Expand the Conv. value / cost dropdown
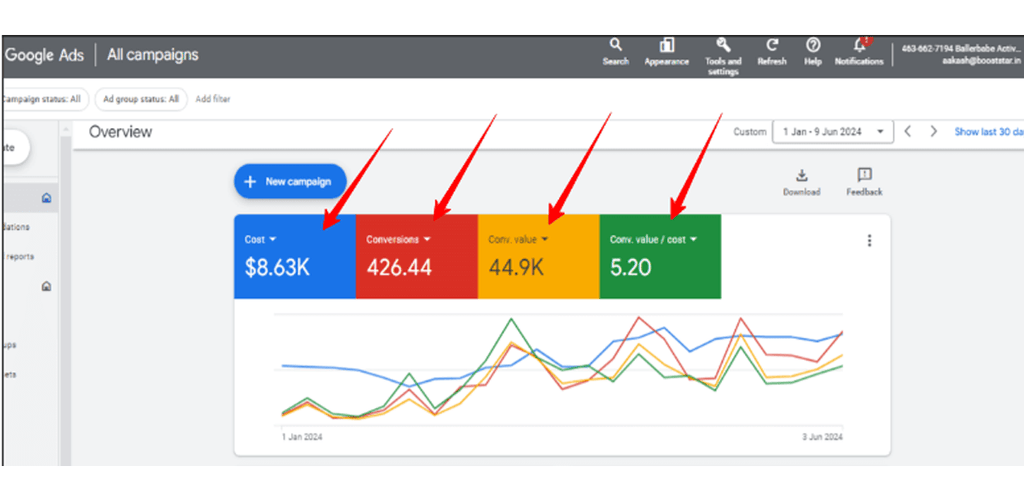The width and height of the screenshot is (1024, 501). coord(693,240)
